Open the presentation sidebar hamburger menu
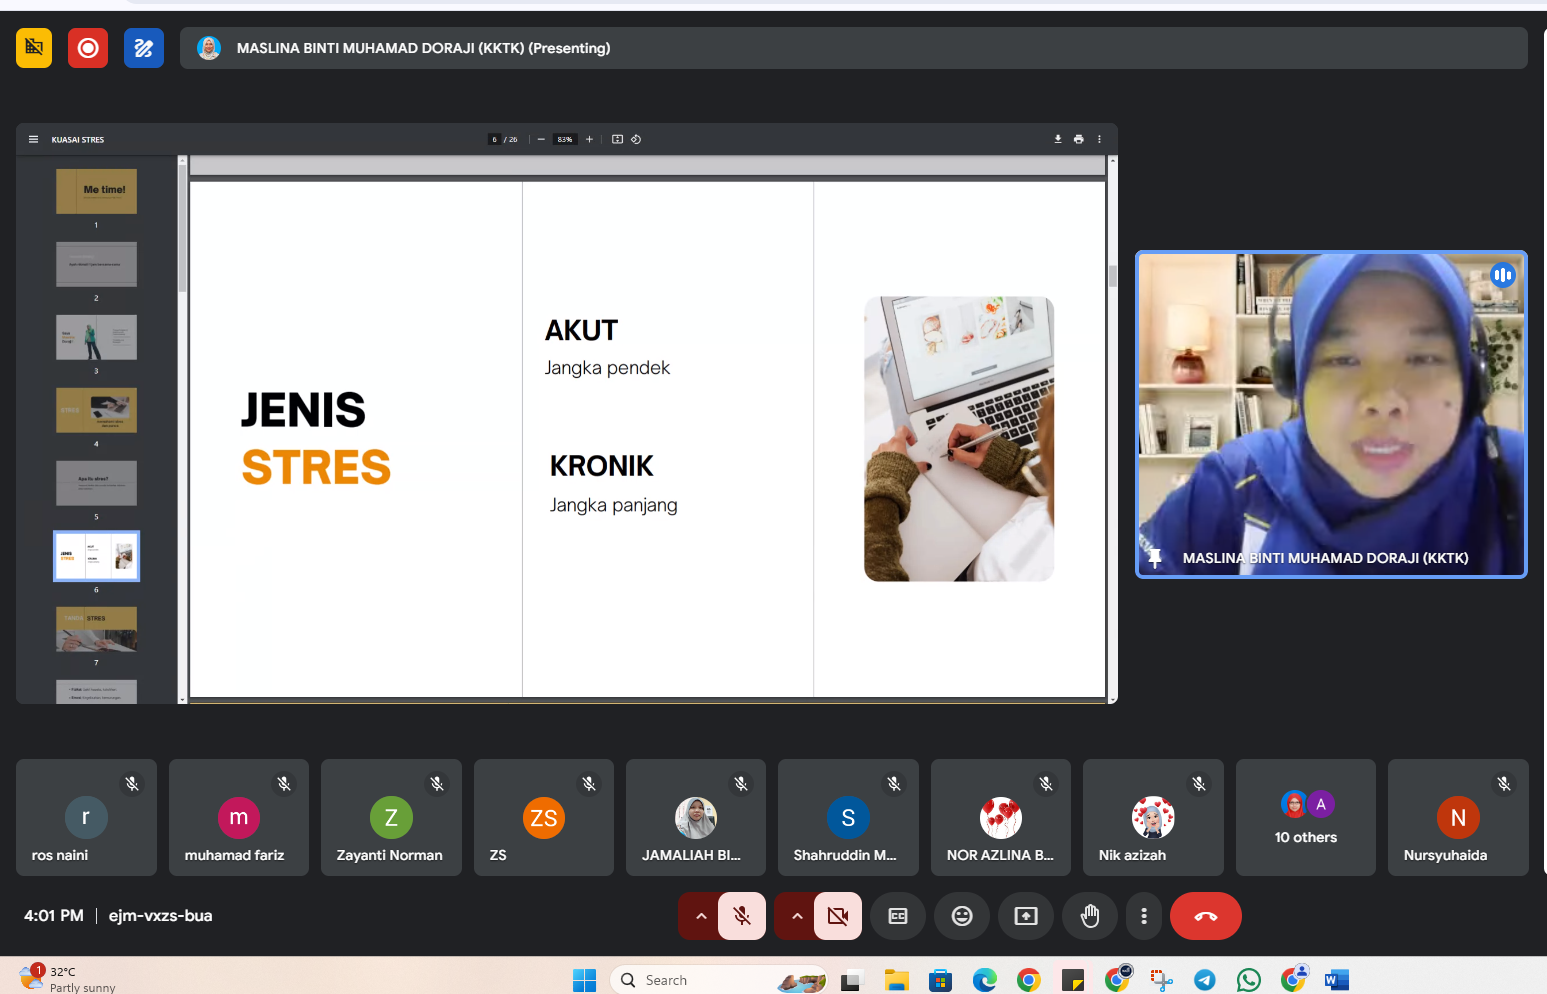Viewport: 1547px width, 994px height. click(x=33, y=140)
